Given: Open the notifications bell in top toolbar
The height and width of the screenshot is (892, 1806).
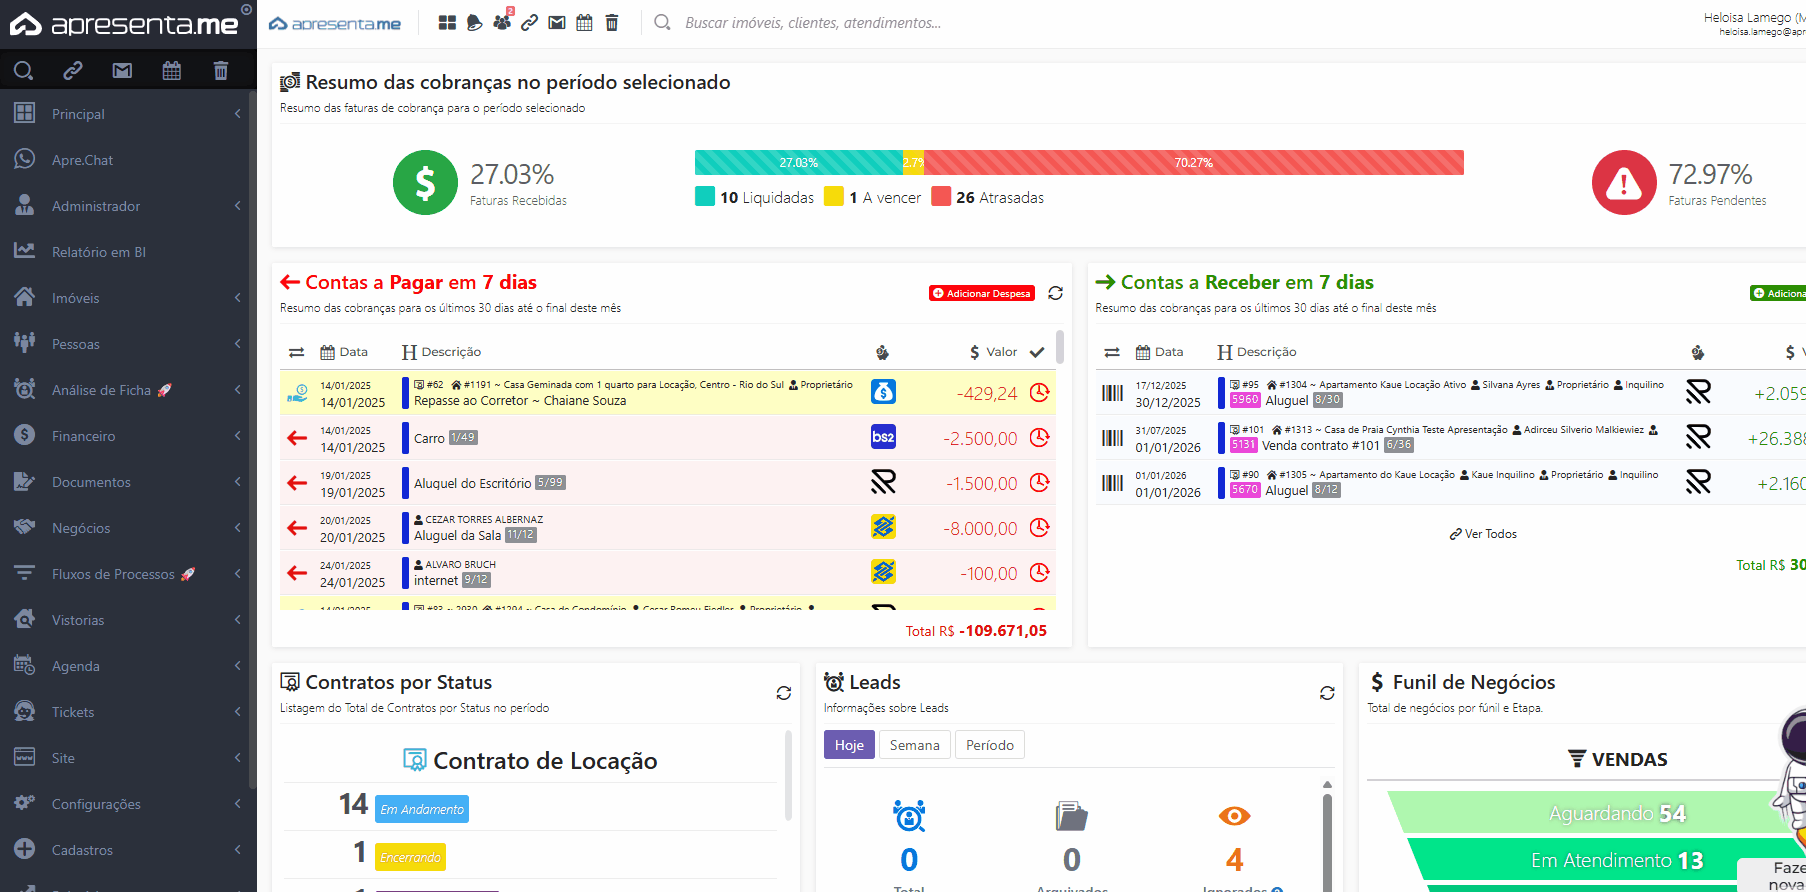Looking at the screenshot, I should tap(475, 22).
